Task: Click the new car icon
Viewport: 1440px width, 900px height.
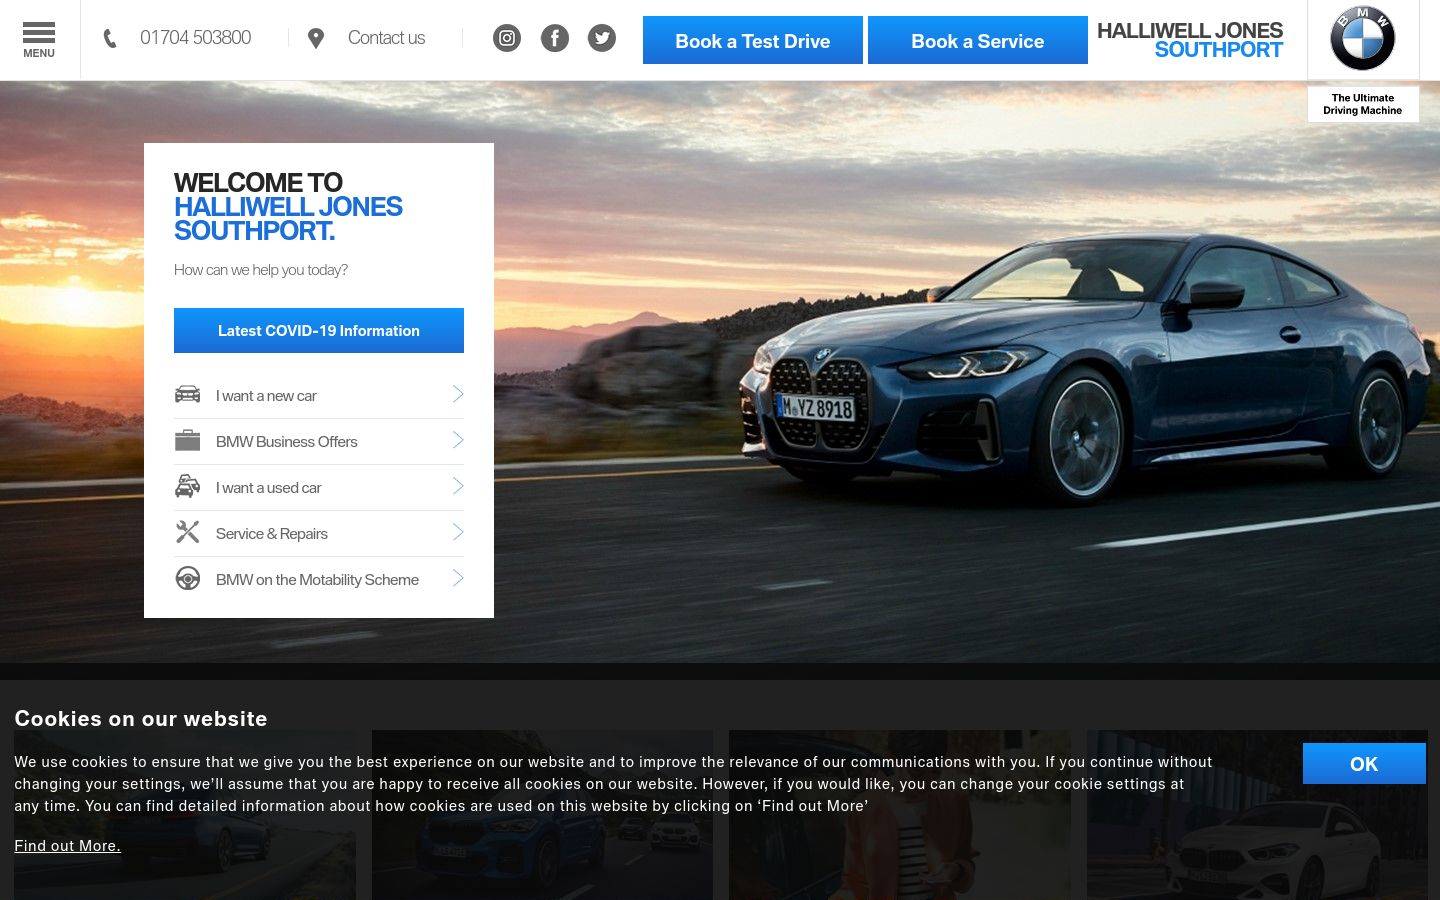Action: click(x=188, y=394)
